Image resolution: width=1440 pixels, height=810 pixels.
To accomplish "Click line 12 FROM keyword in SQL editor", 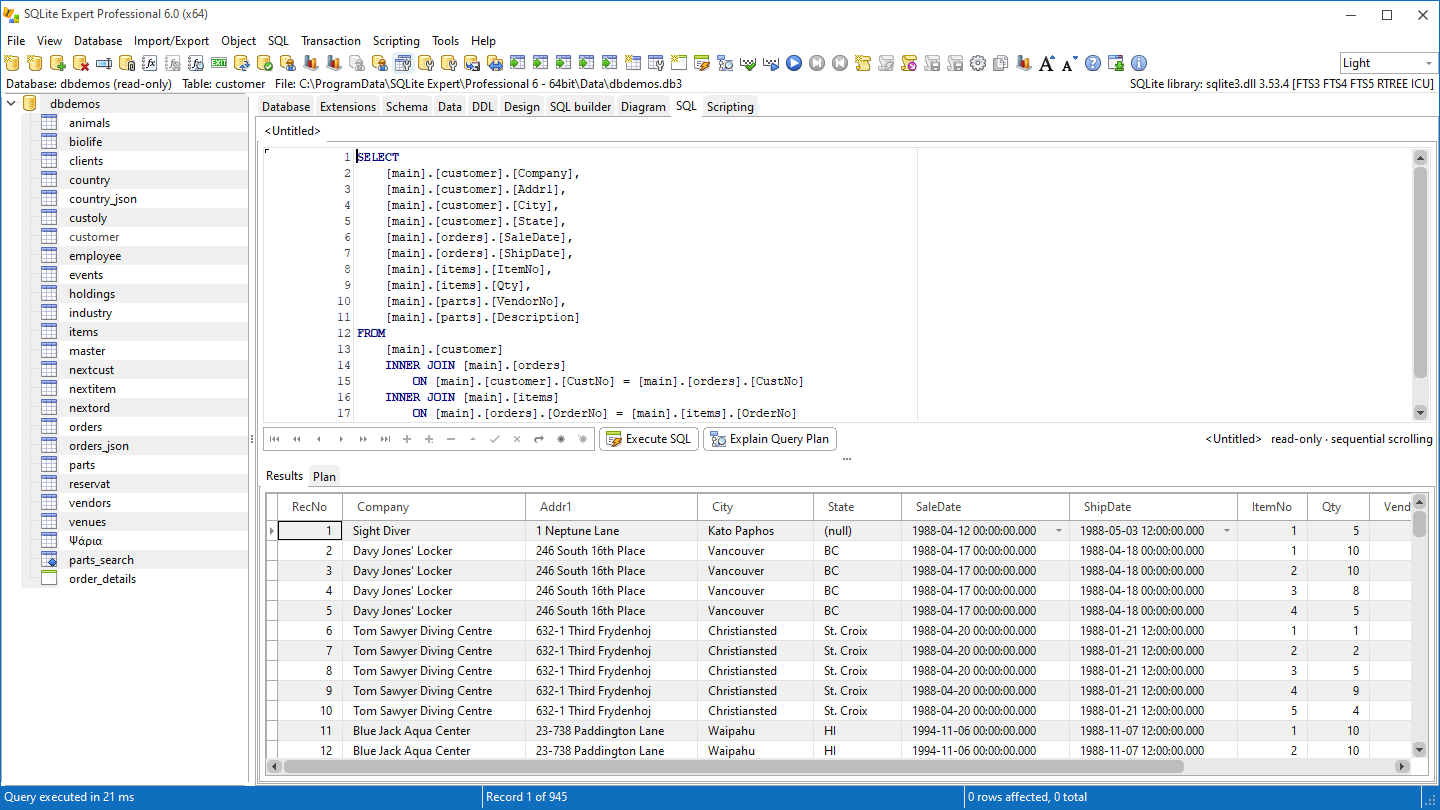I will tap(371, 333).
